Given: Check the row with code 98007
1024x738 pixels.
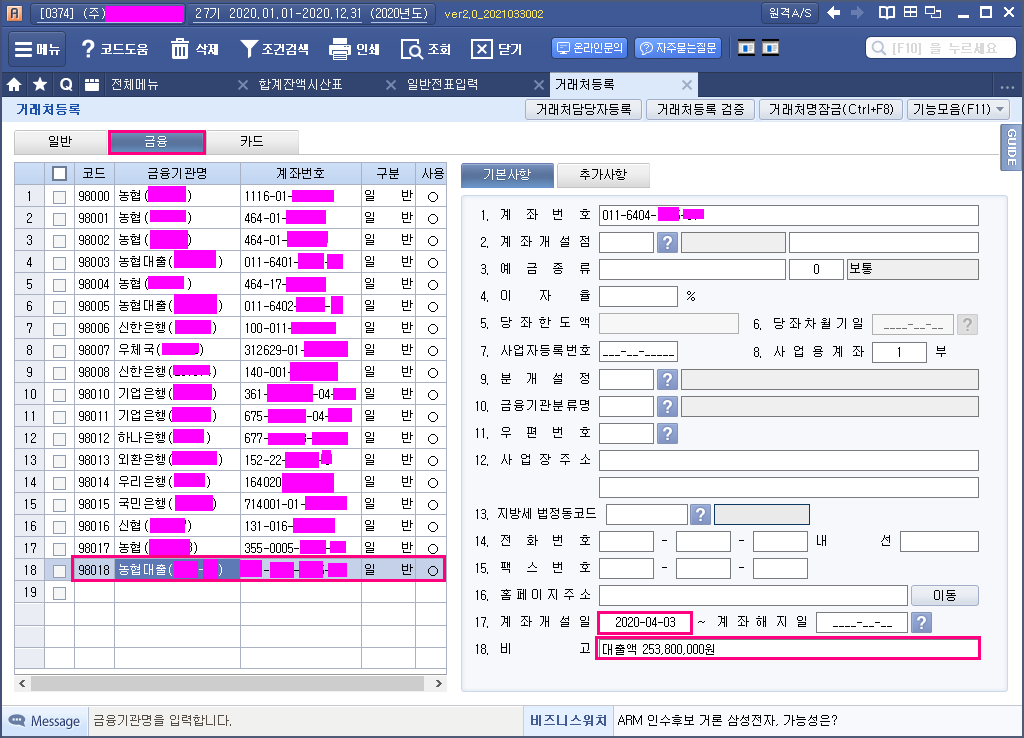Looking at the screenshot, I should pos(59,351).
